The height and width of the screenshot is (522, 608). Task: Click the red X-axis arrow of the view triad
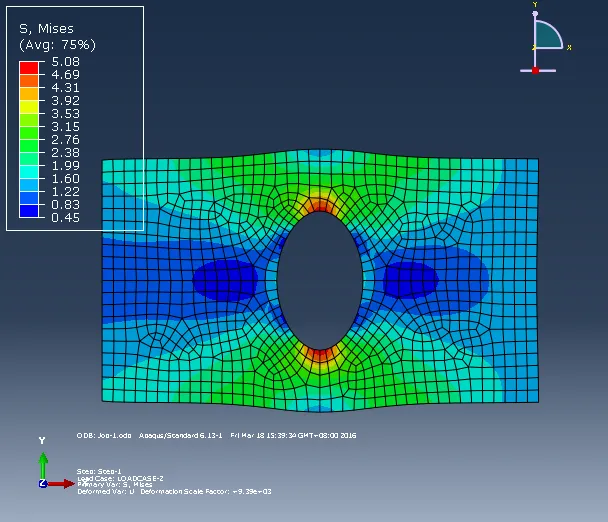click(61, 484)
